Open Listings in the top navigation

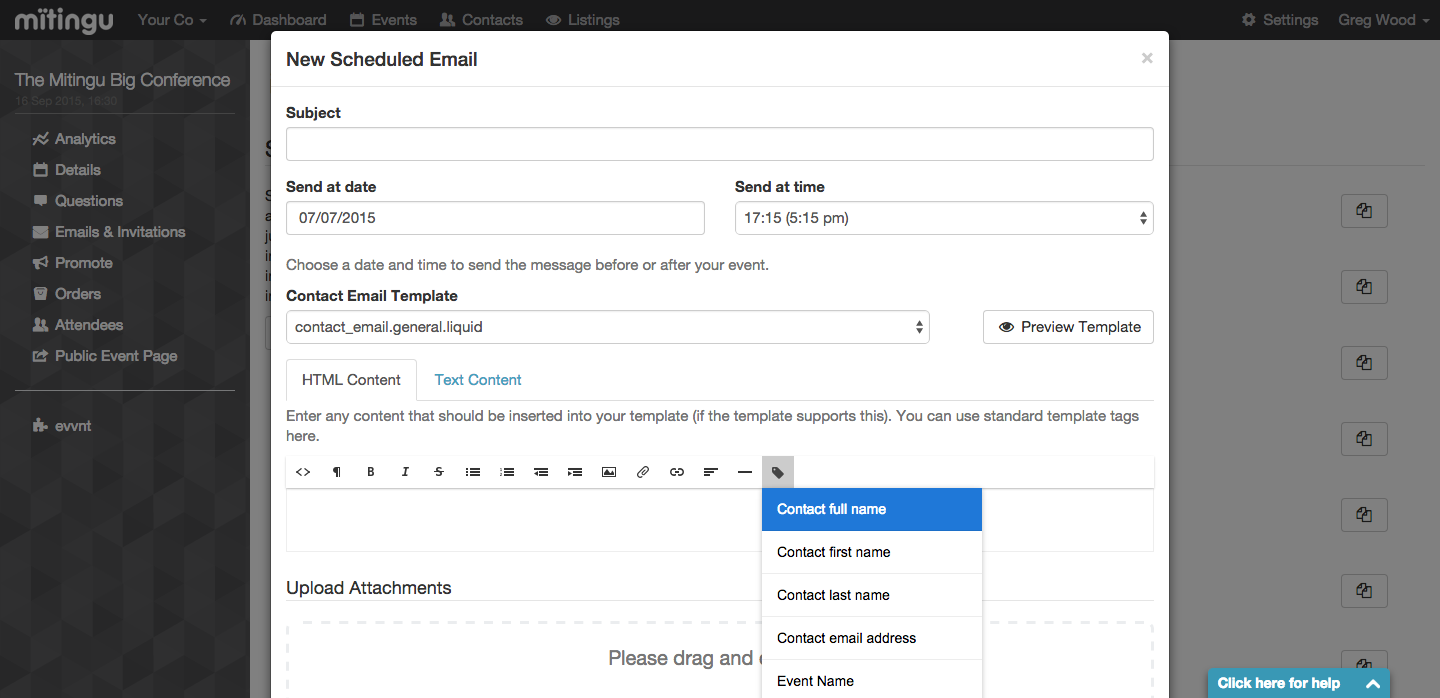click(x=583, y=20)
